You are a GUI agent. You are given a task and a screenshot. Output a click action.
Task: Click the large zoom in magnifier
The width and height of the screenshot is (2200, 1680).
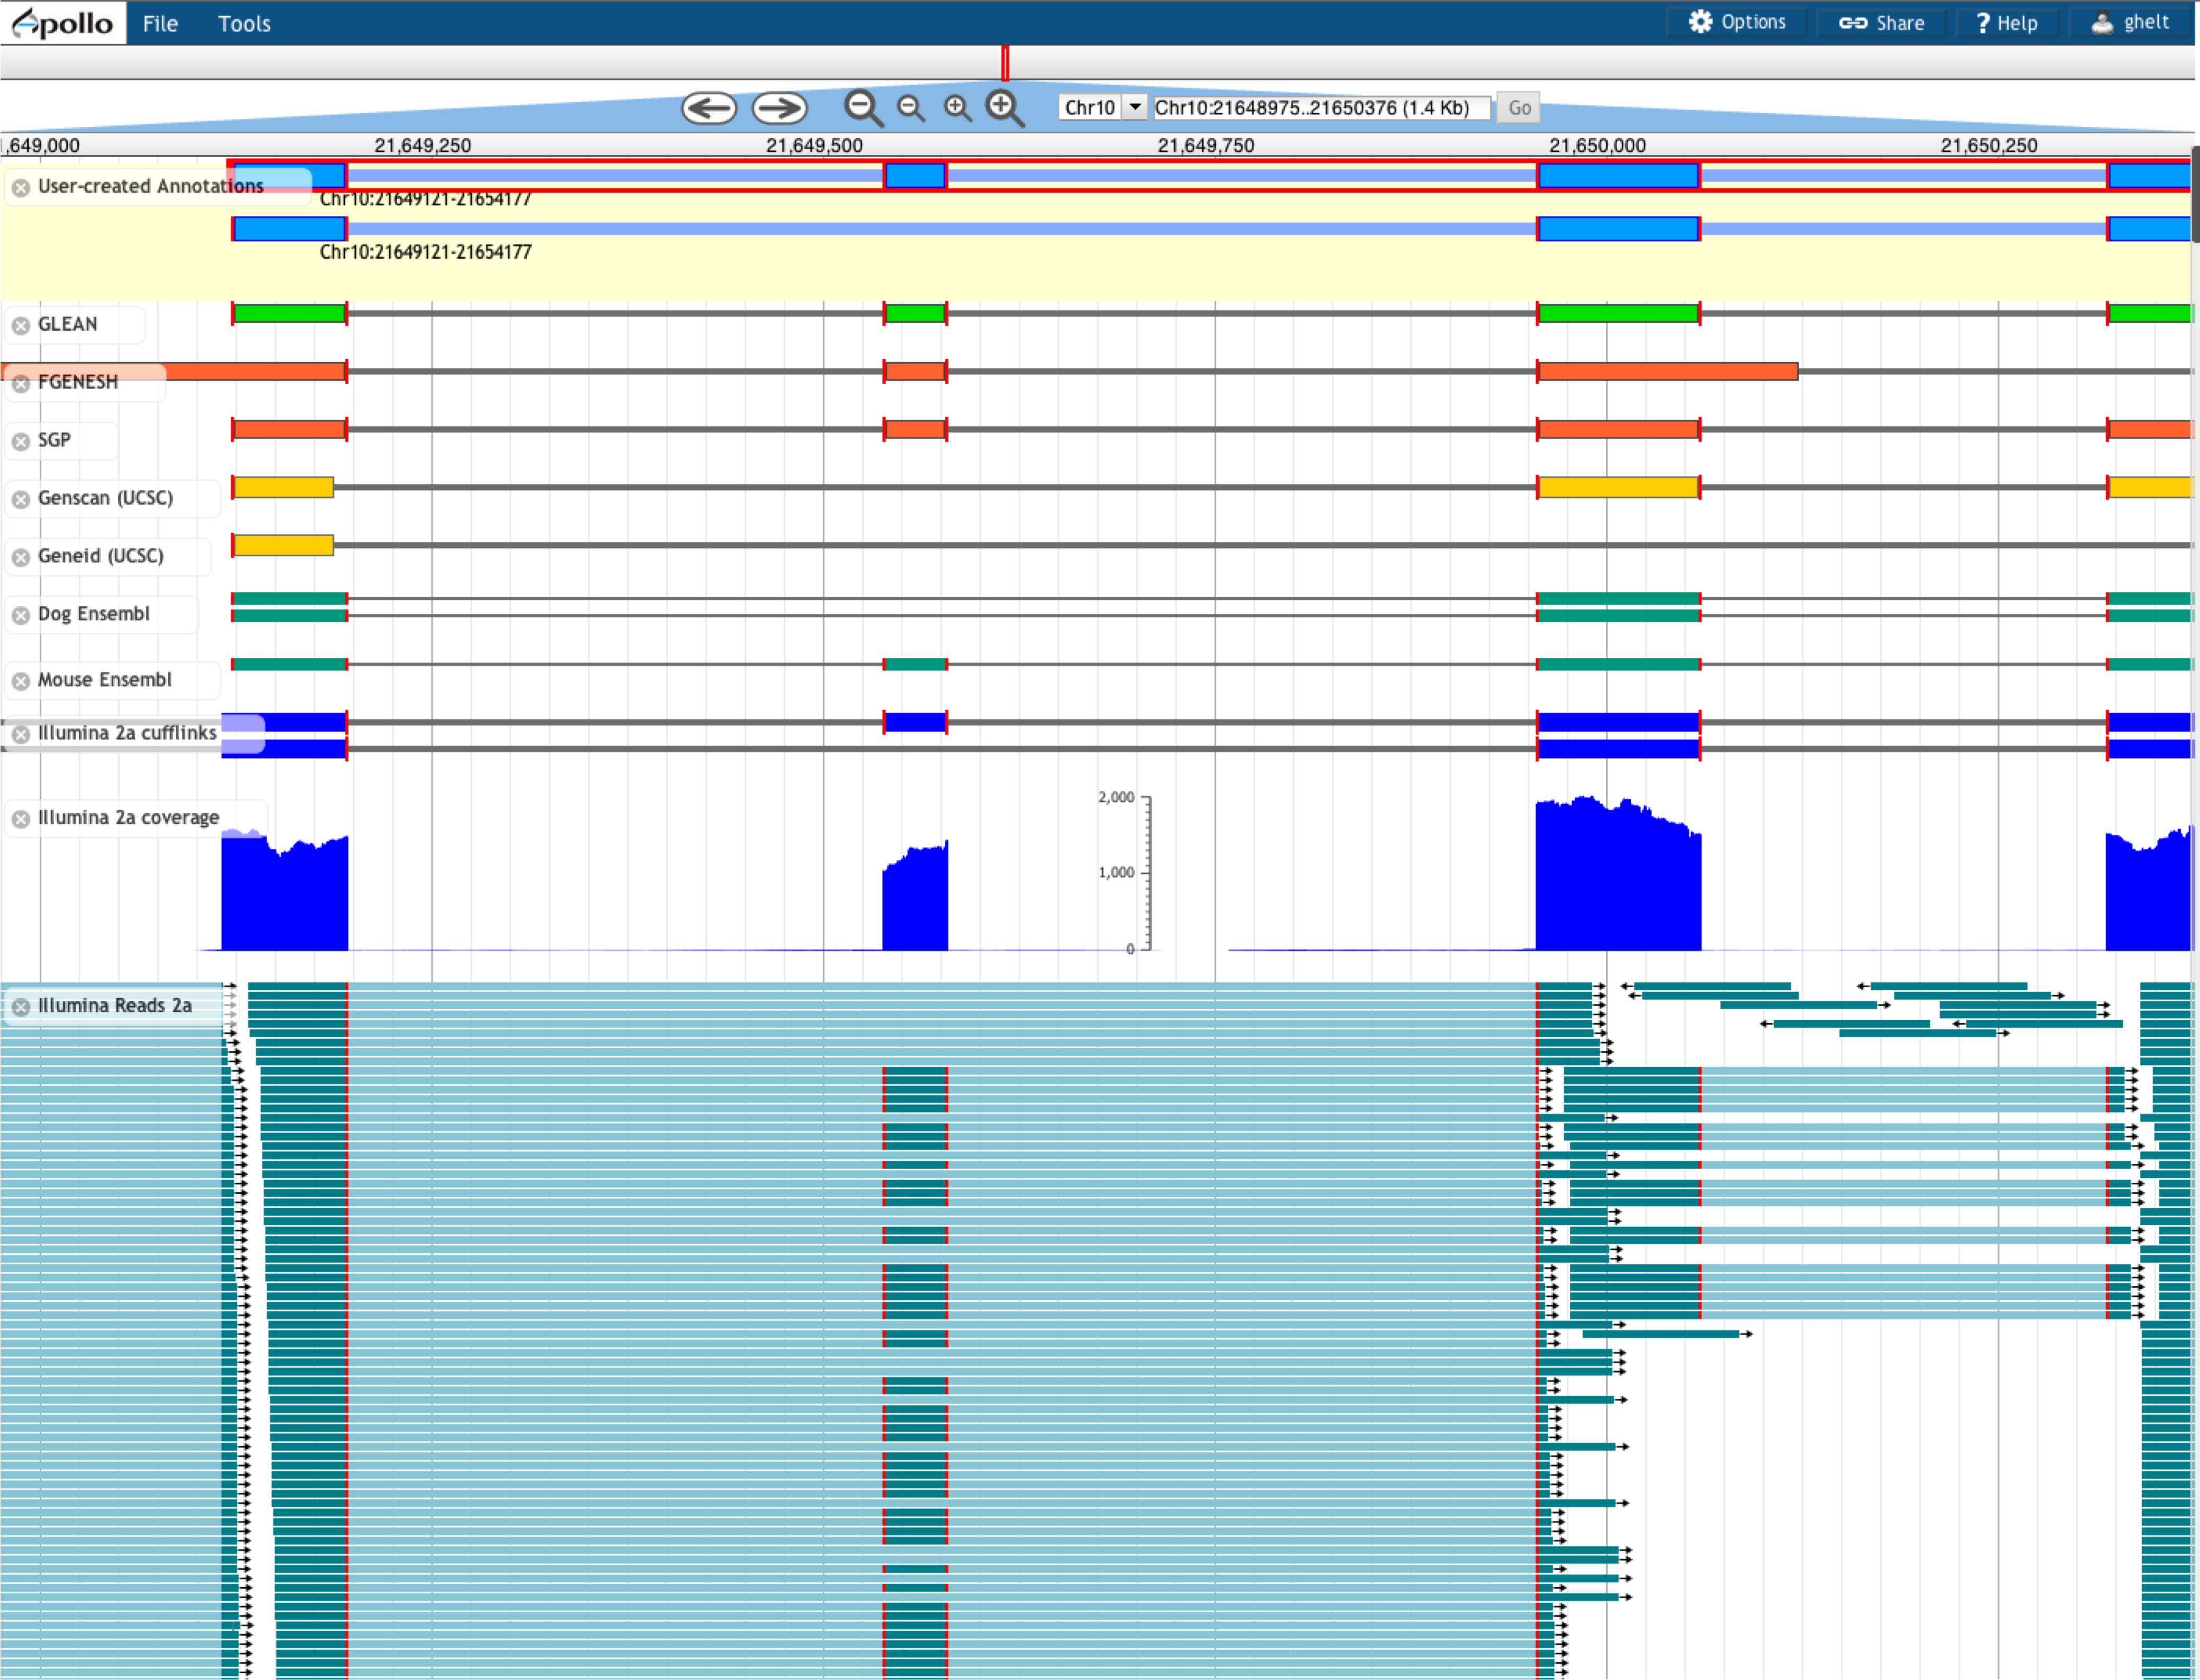(1005, 108)
